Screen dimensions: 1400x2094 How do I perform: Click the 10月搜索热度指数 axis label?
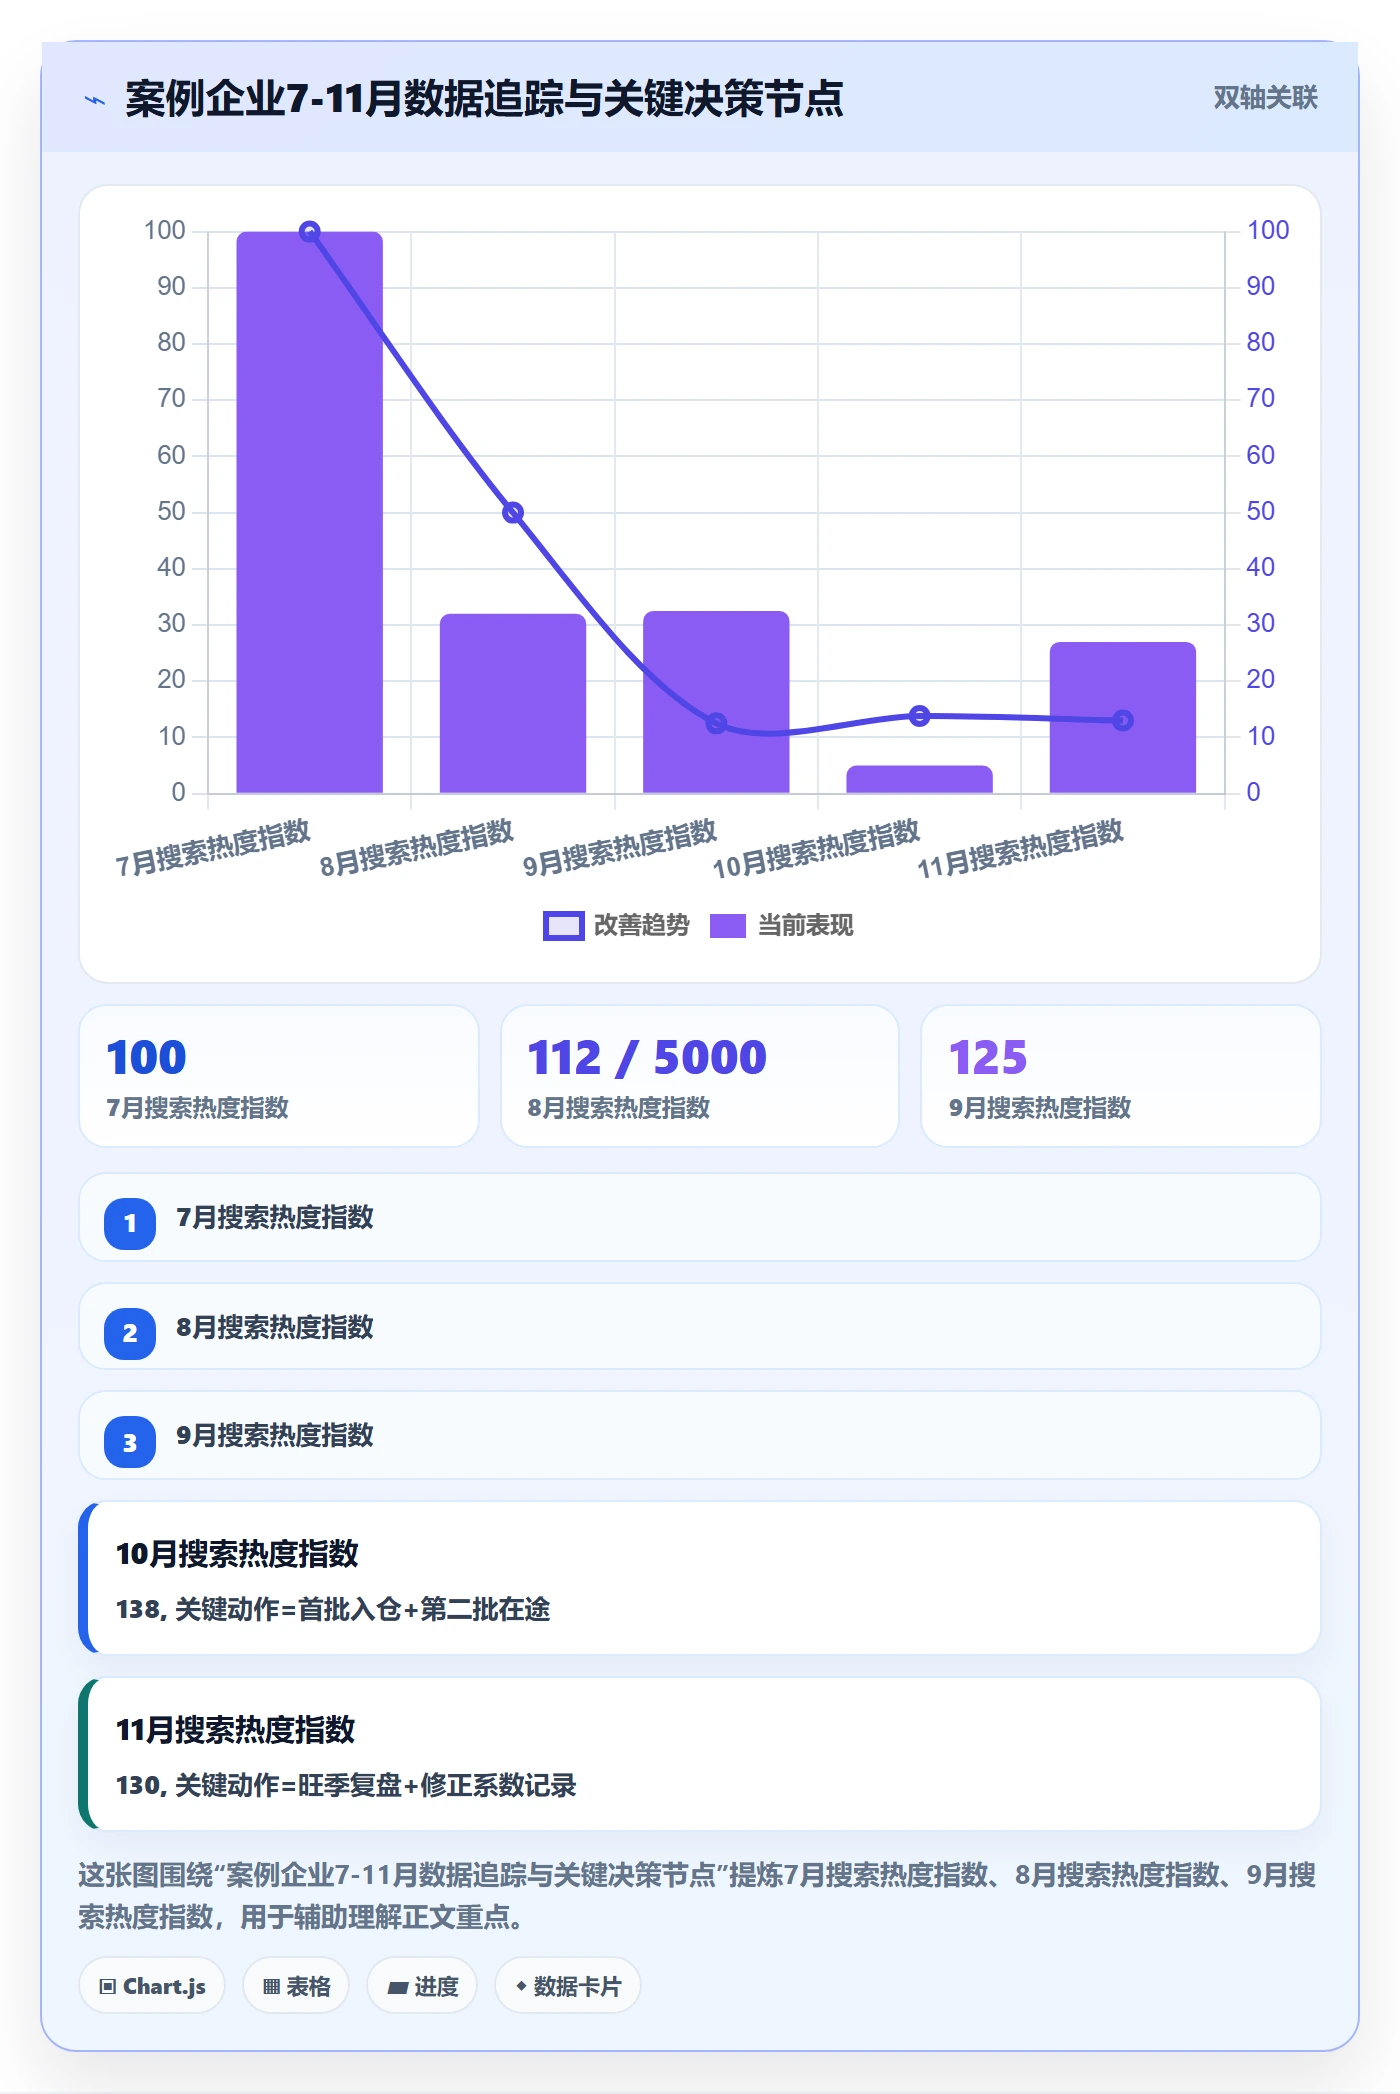pos(816,850)
